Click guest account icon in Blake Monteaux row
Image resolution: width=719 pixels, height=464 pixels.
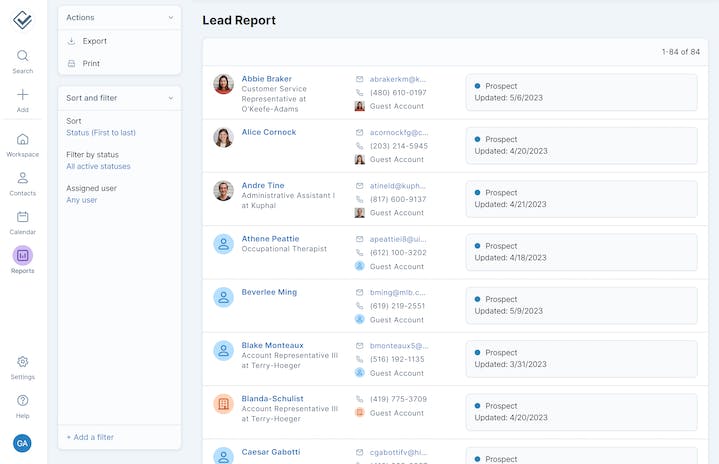tap(360, 373)
